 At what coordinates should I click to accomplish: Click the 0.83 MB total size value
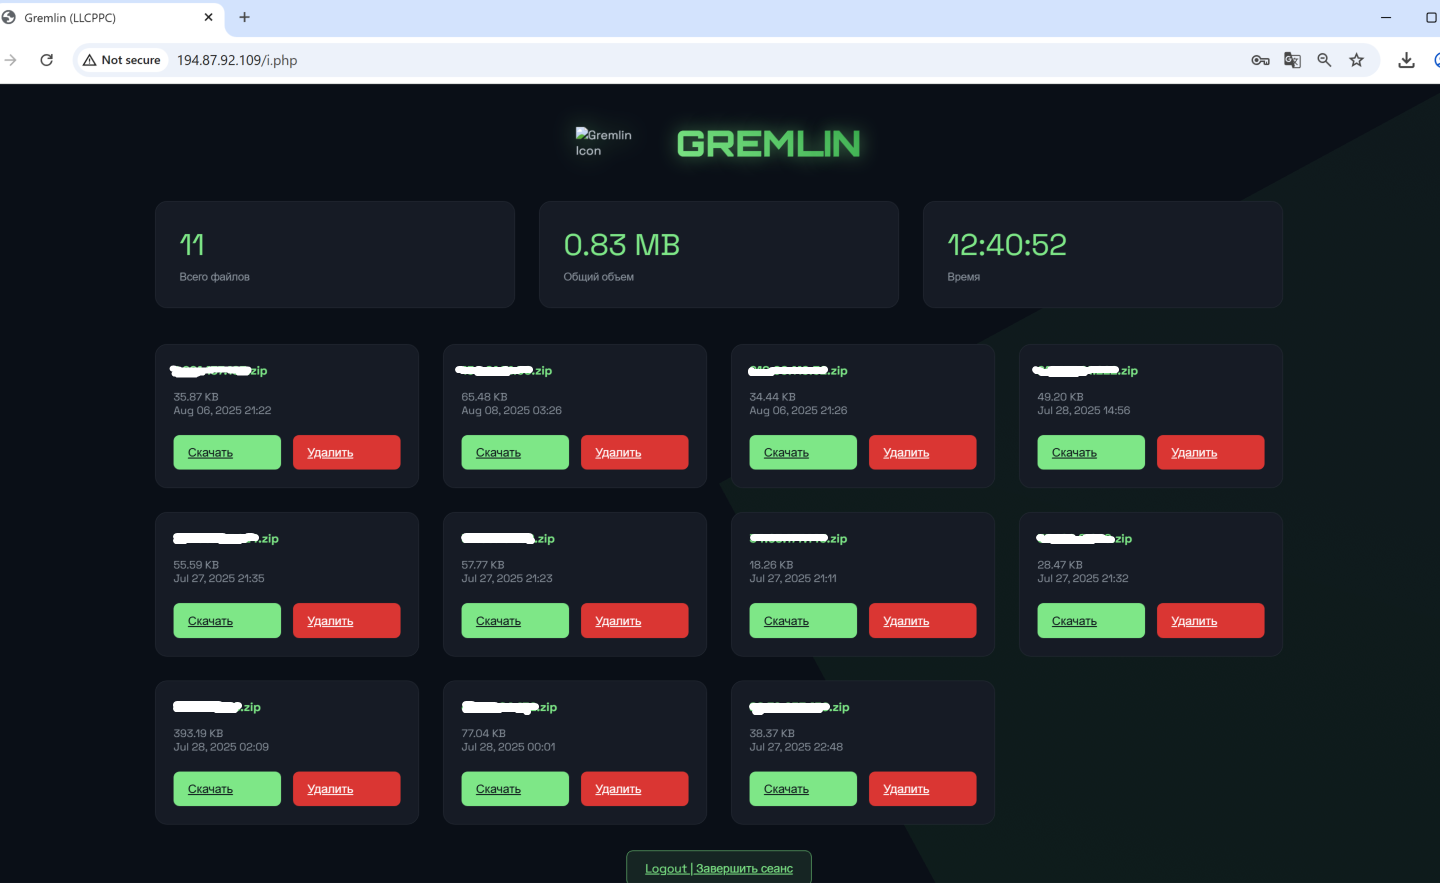(622, 245)
